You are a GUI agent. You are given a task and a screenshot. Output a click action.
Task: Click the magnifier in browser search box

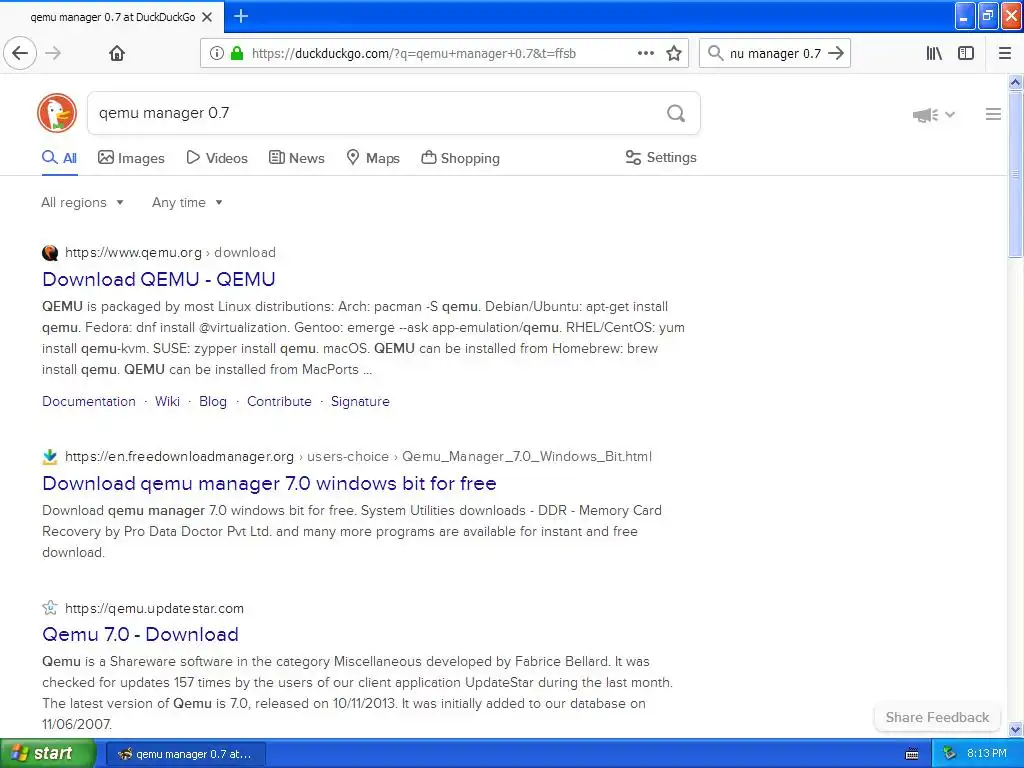(716, 54)
